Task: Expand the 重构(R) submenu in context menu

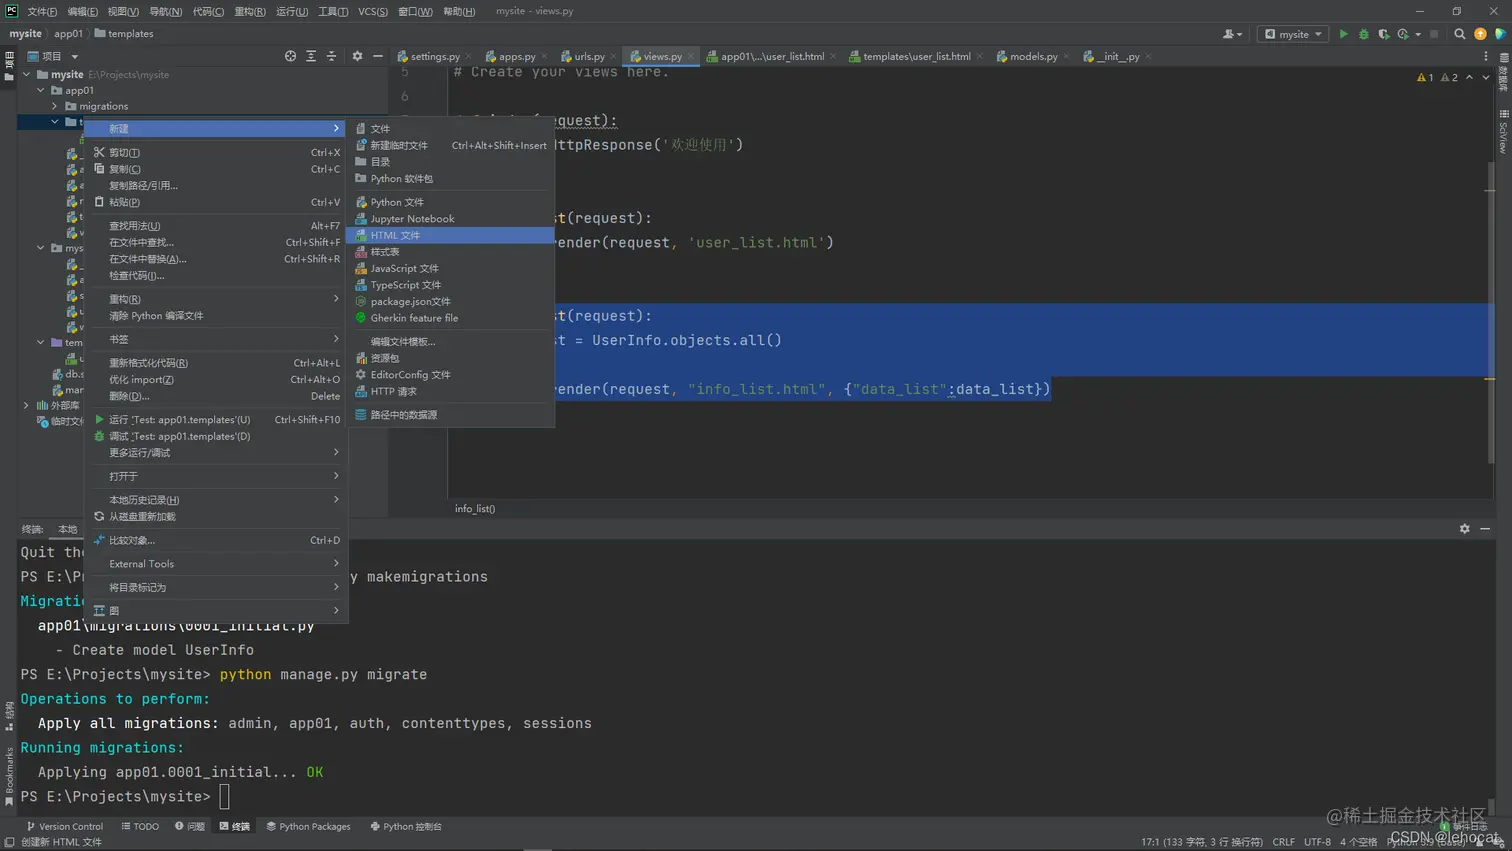Action: pos(217,299)
